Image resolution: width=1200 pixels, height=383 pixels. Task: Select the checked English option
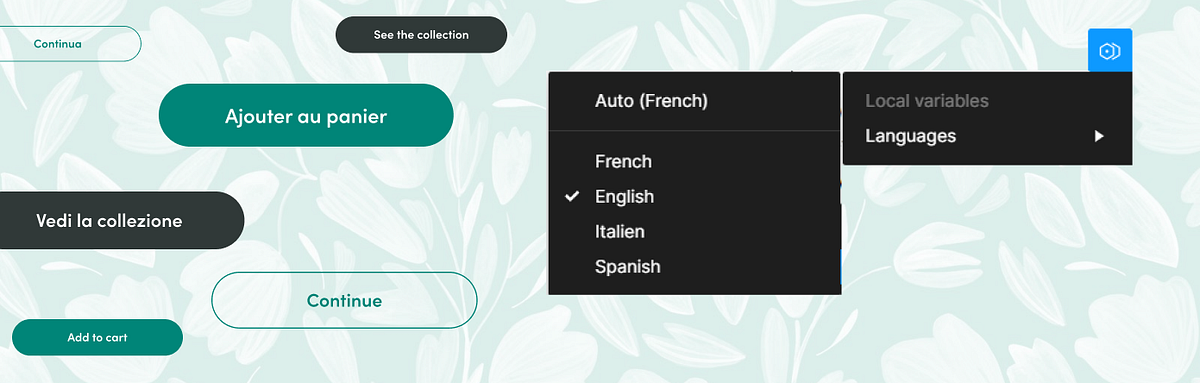695,196
